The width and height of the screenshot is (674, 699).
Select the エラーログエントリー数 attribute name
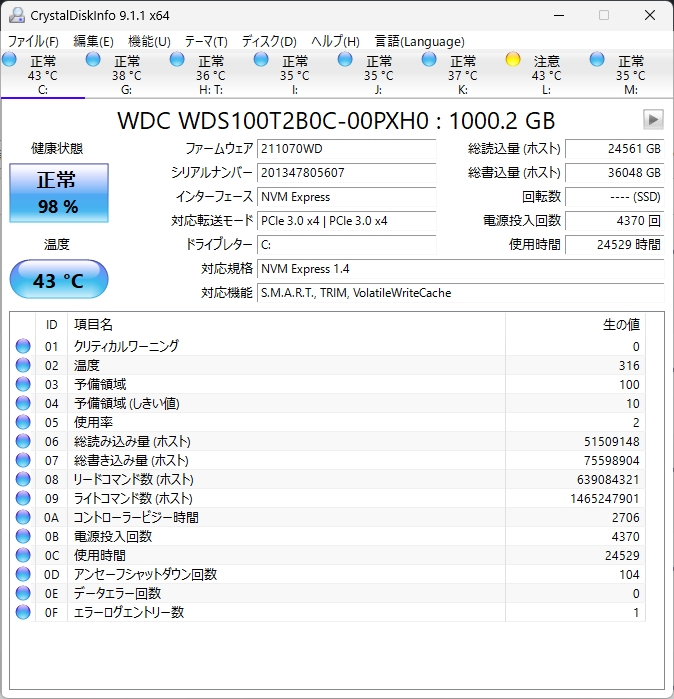129,613
